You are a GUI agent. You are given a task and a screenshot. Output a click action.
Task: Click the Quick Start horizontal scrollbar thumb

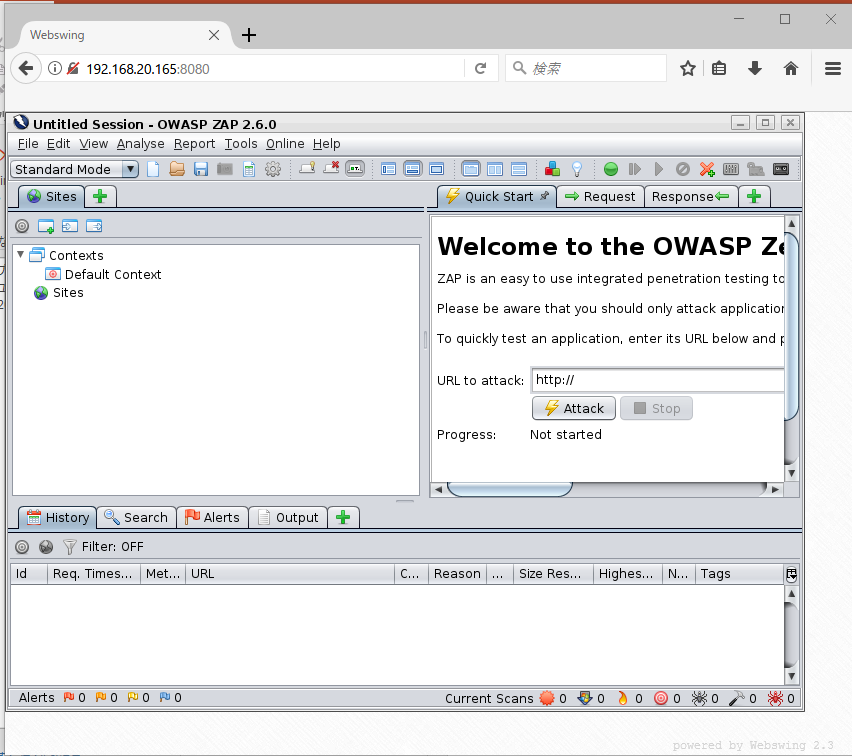coord(510,489)
